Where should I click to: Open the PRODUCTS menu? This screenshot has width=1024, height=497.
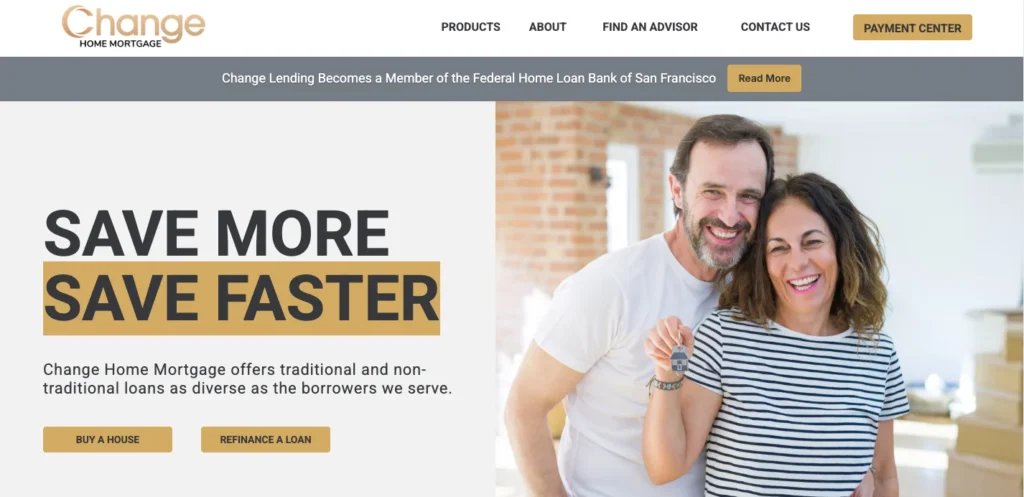[x=470, y=27]
